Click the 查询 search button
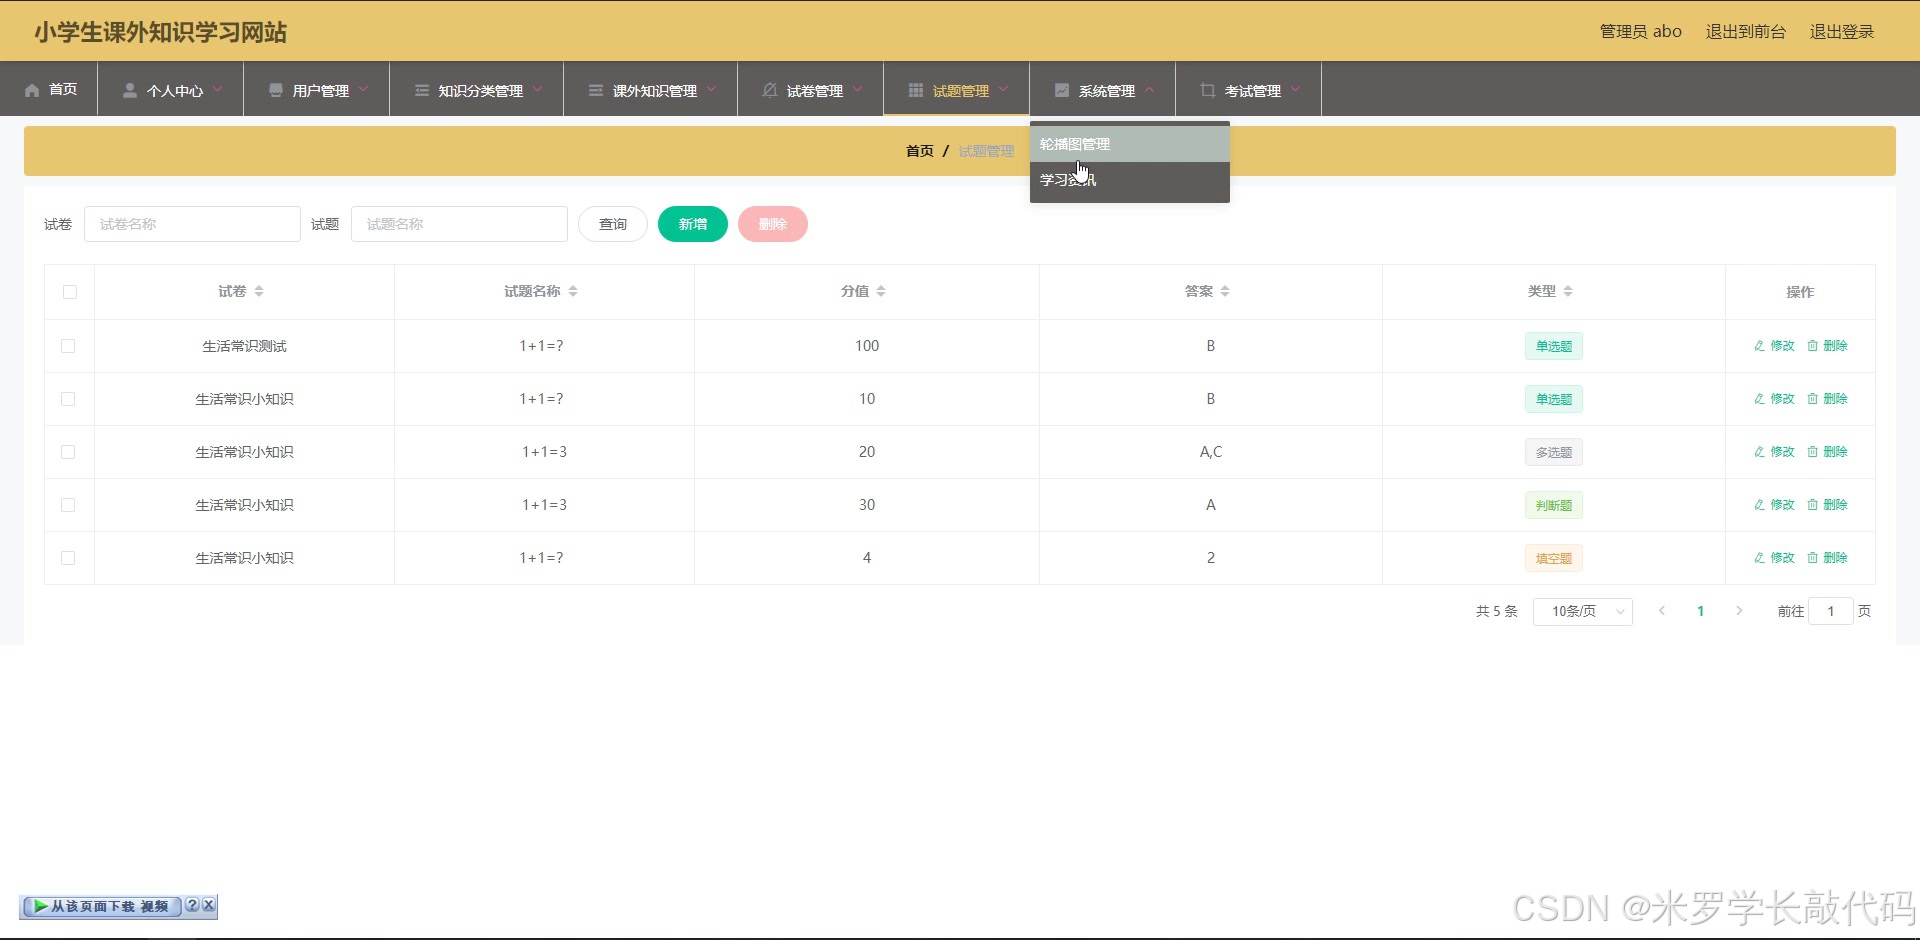 tap(613, 224)
